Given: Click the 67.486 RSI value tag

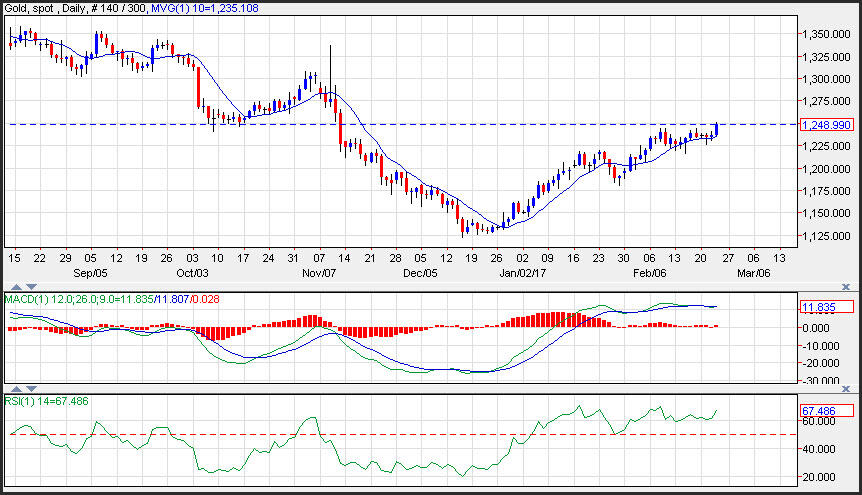Looking at the screenshot, I should pos(825,411).
